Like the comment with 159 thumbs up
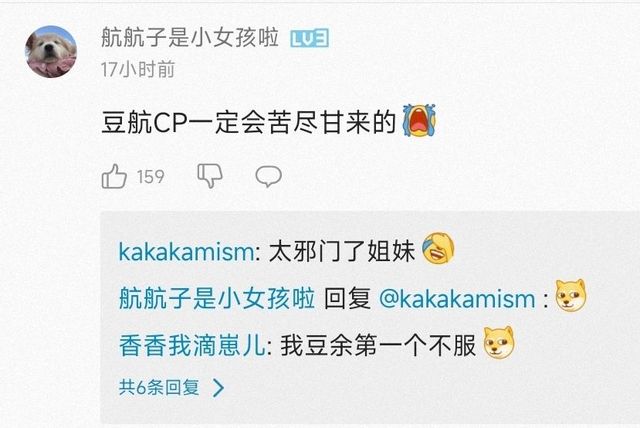Screen dimensions: 640x428 [114, 176]
